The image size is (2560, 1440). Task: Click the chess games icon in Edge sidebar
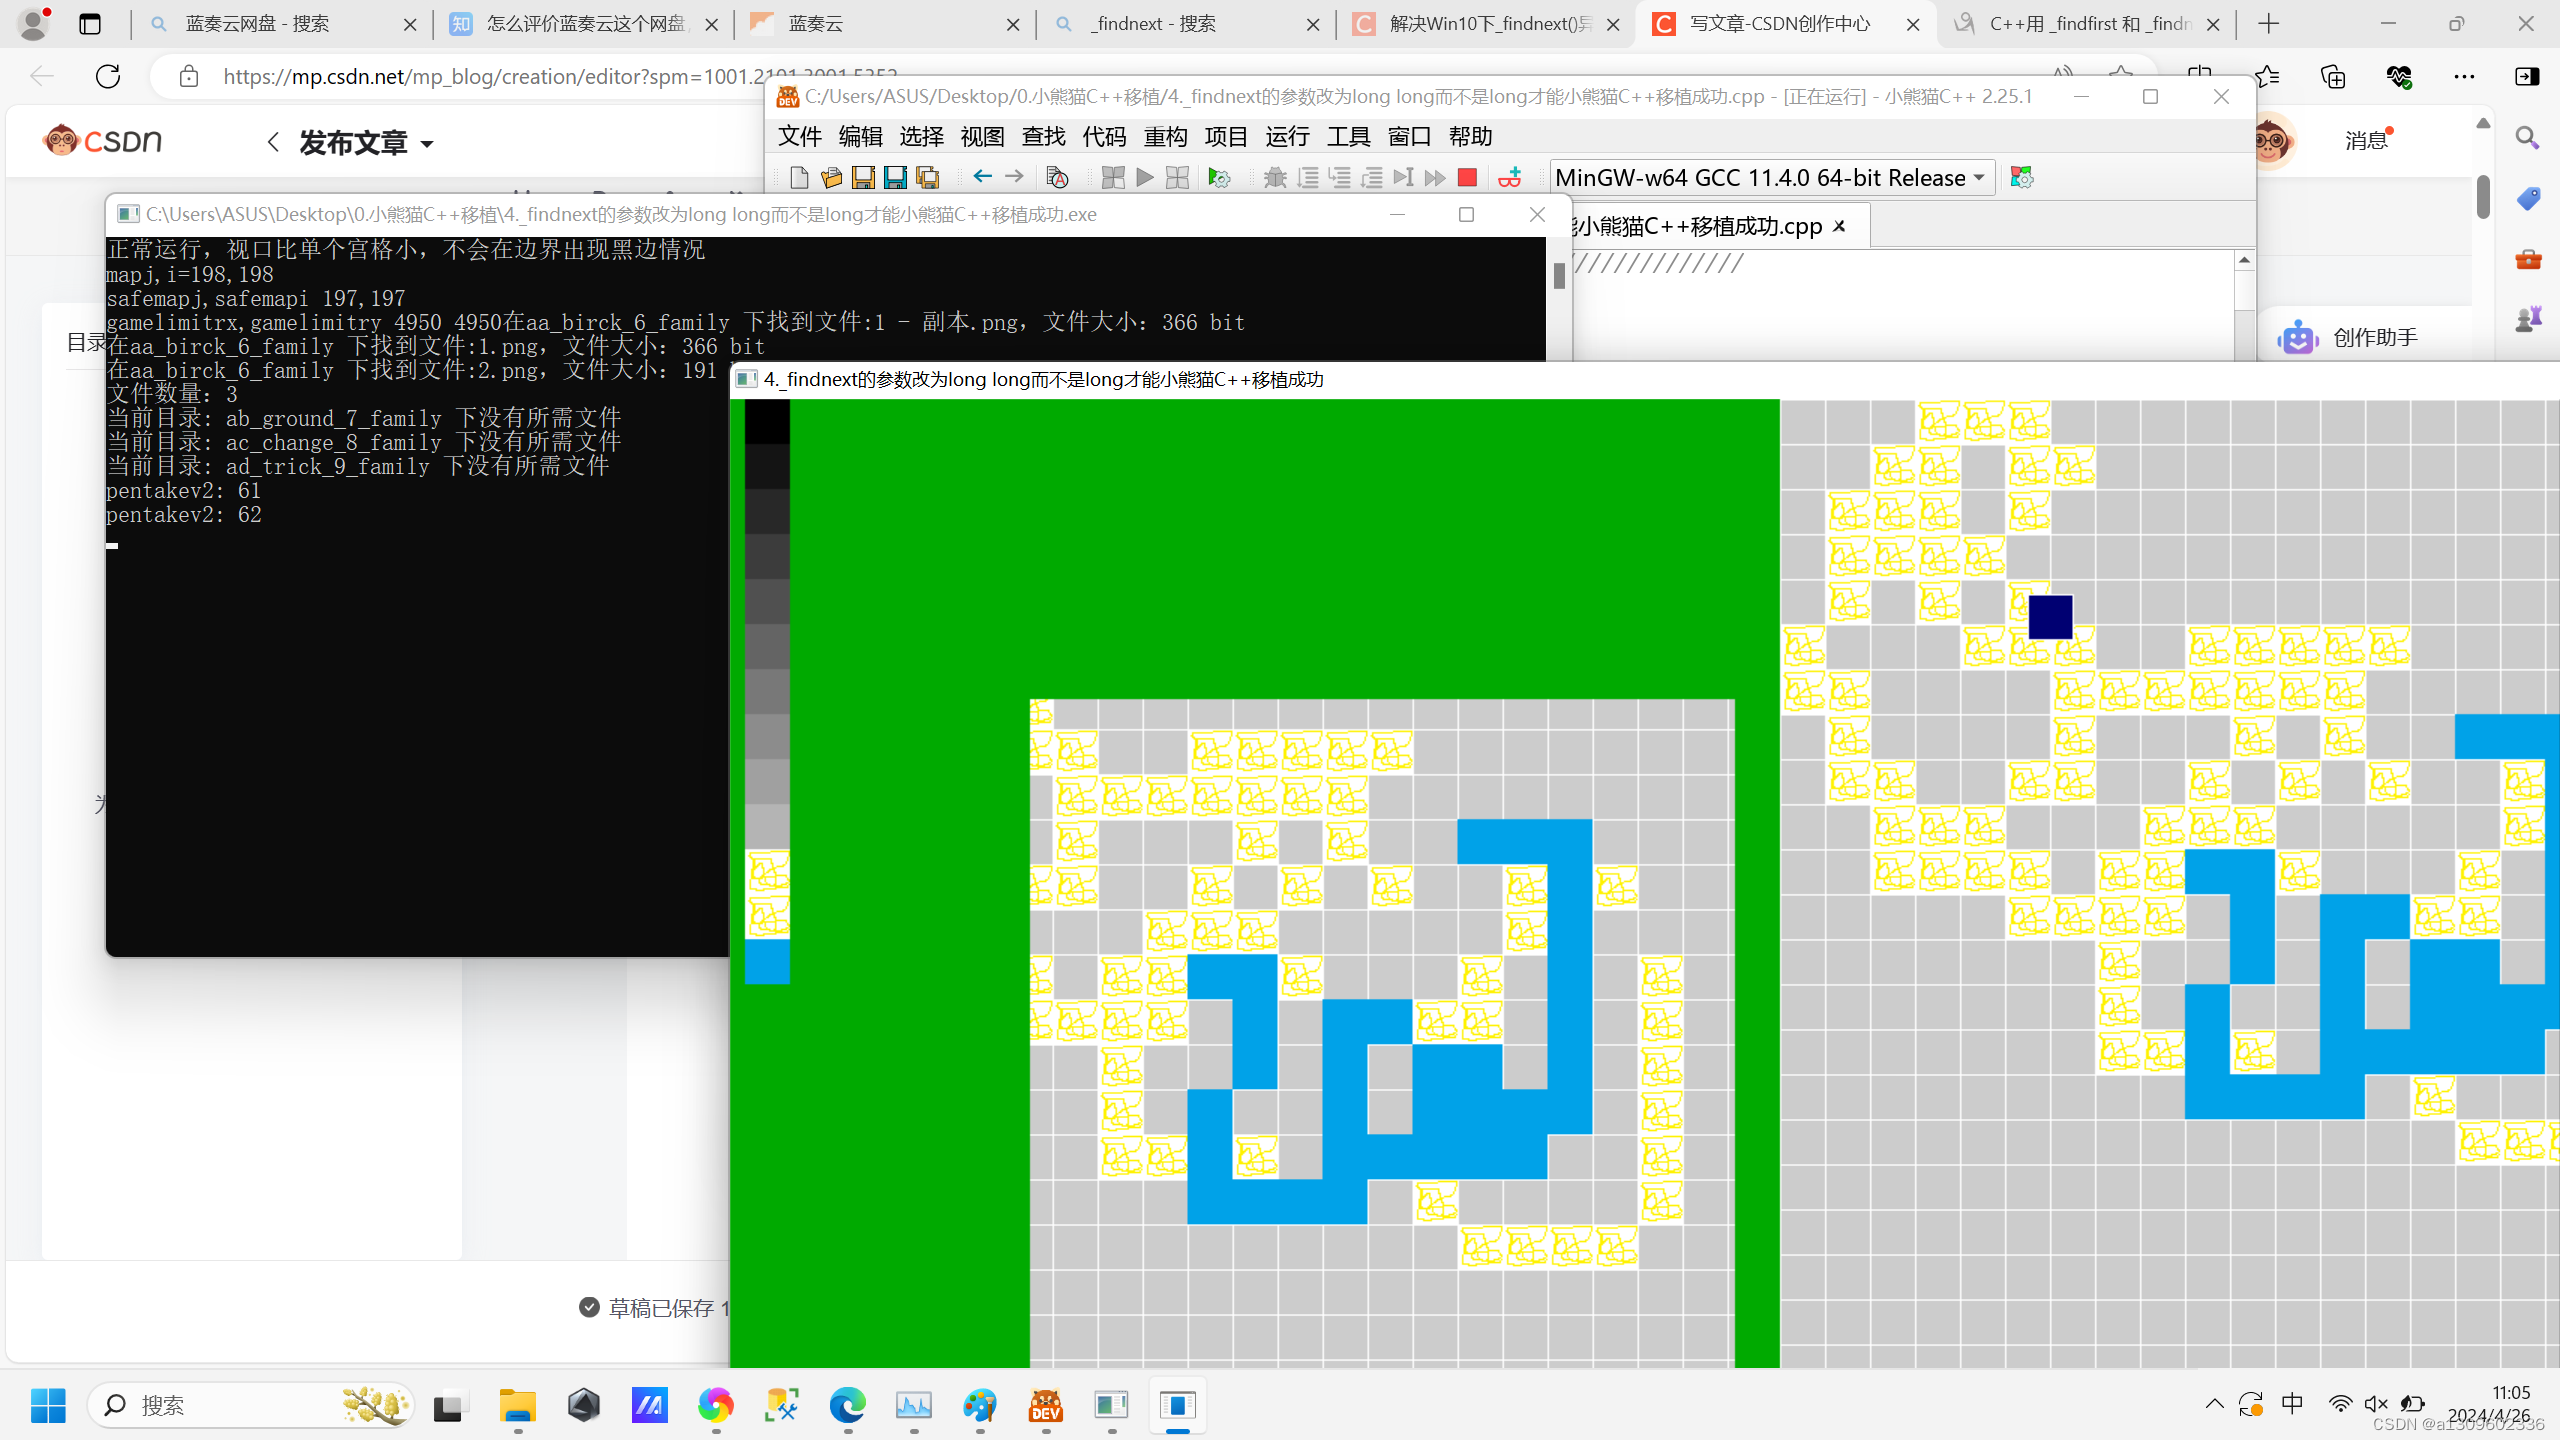tap(2528, 319)
